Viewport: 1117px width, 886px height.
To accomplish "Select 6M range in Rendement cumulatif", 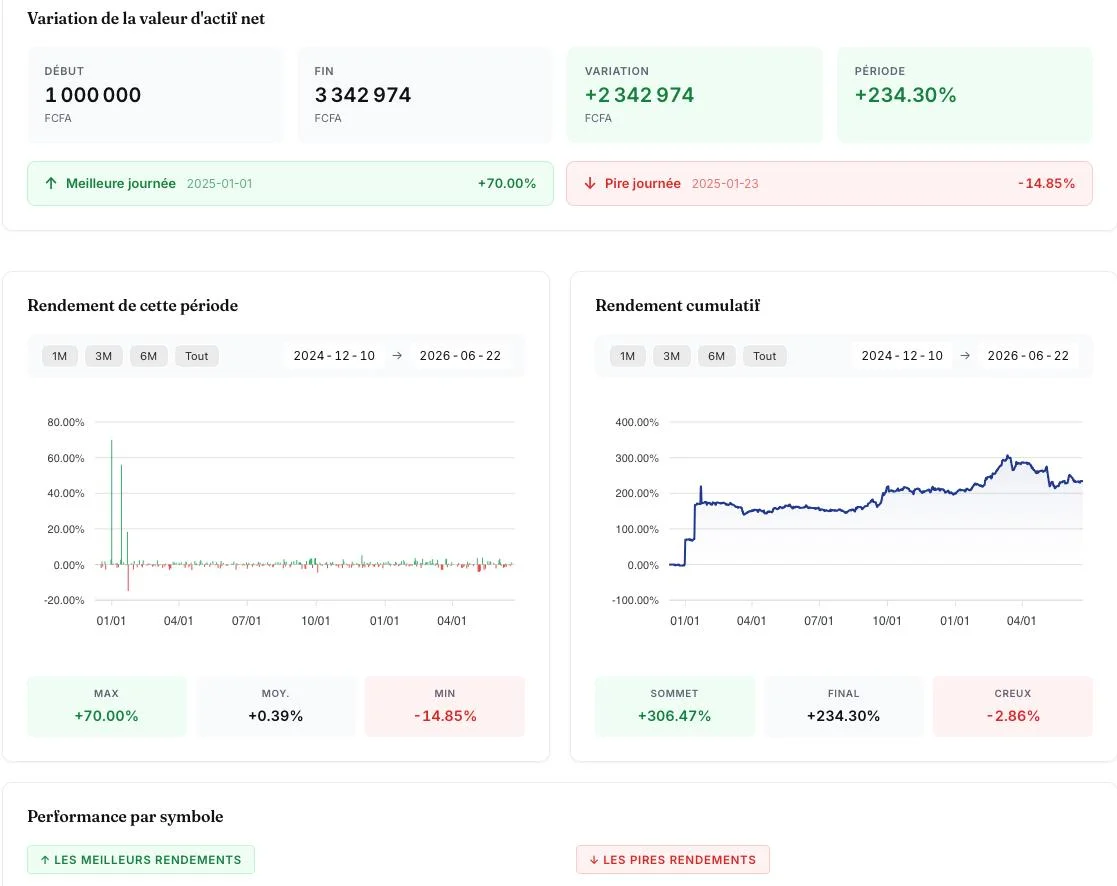I will [716, 356].
